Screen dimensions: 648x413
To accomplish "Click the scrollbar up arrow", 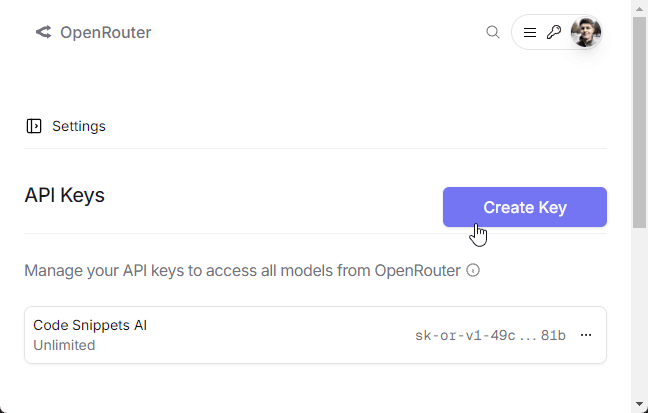I will 639,9.
